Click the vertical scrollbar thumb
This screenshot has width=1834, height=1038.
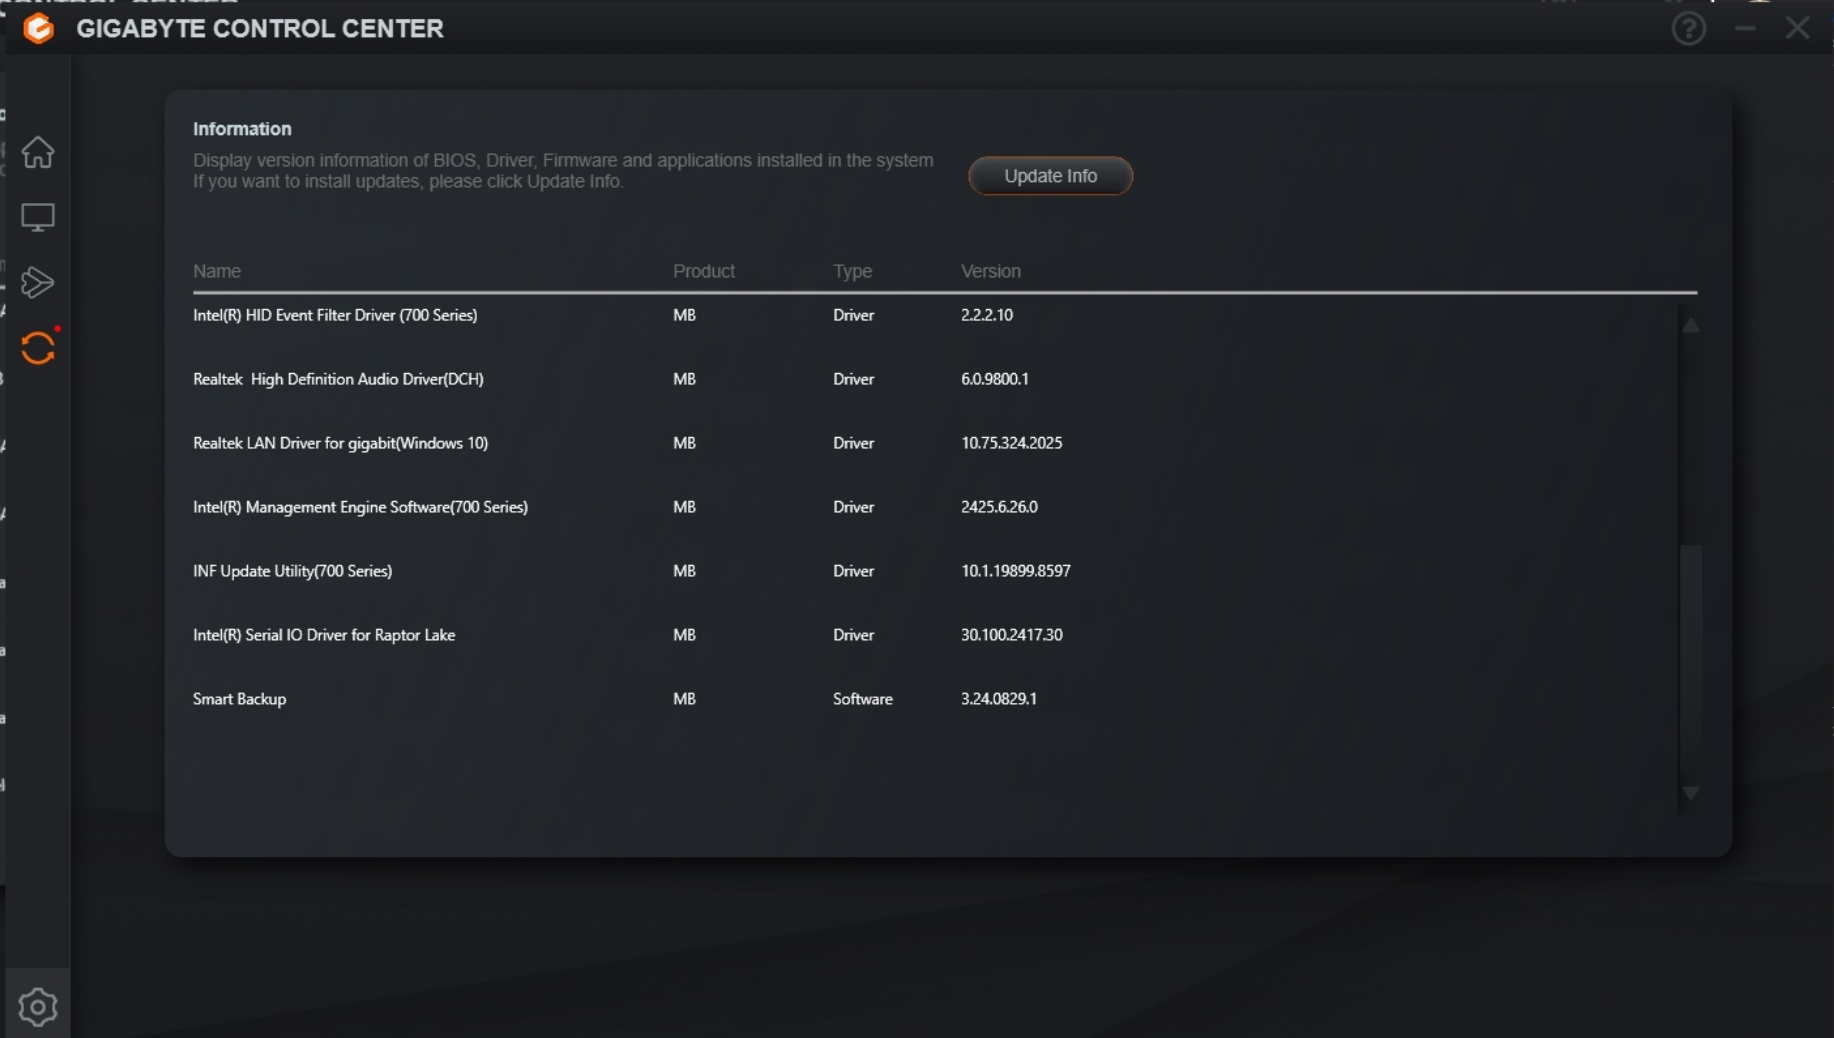pyautogui.click(x=1690, y=650)
